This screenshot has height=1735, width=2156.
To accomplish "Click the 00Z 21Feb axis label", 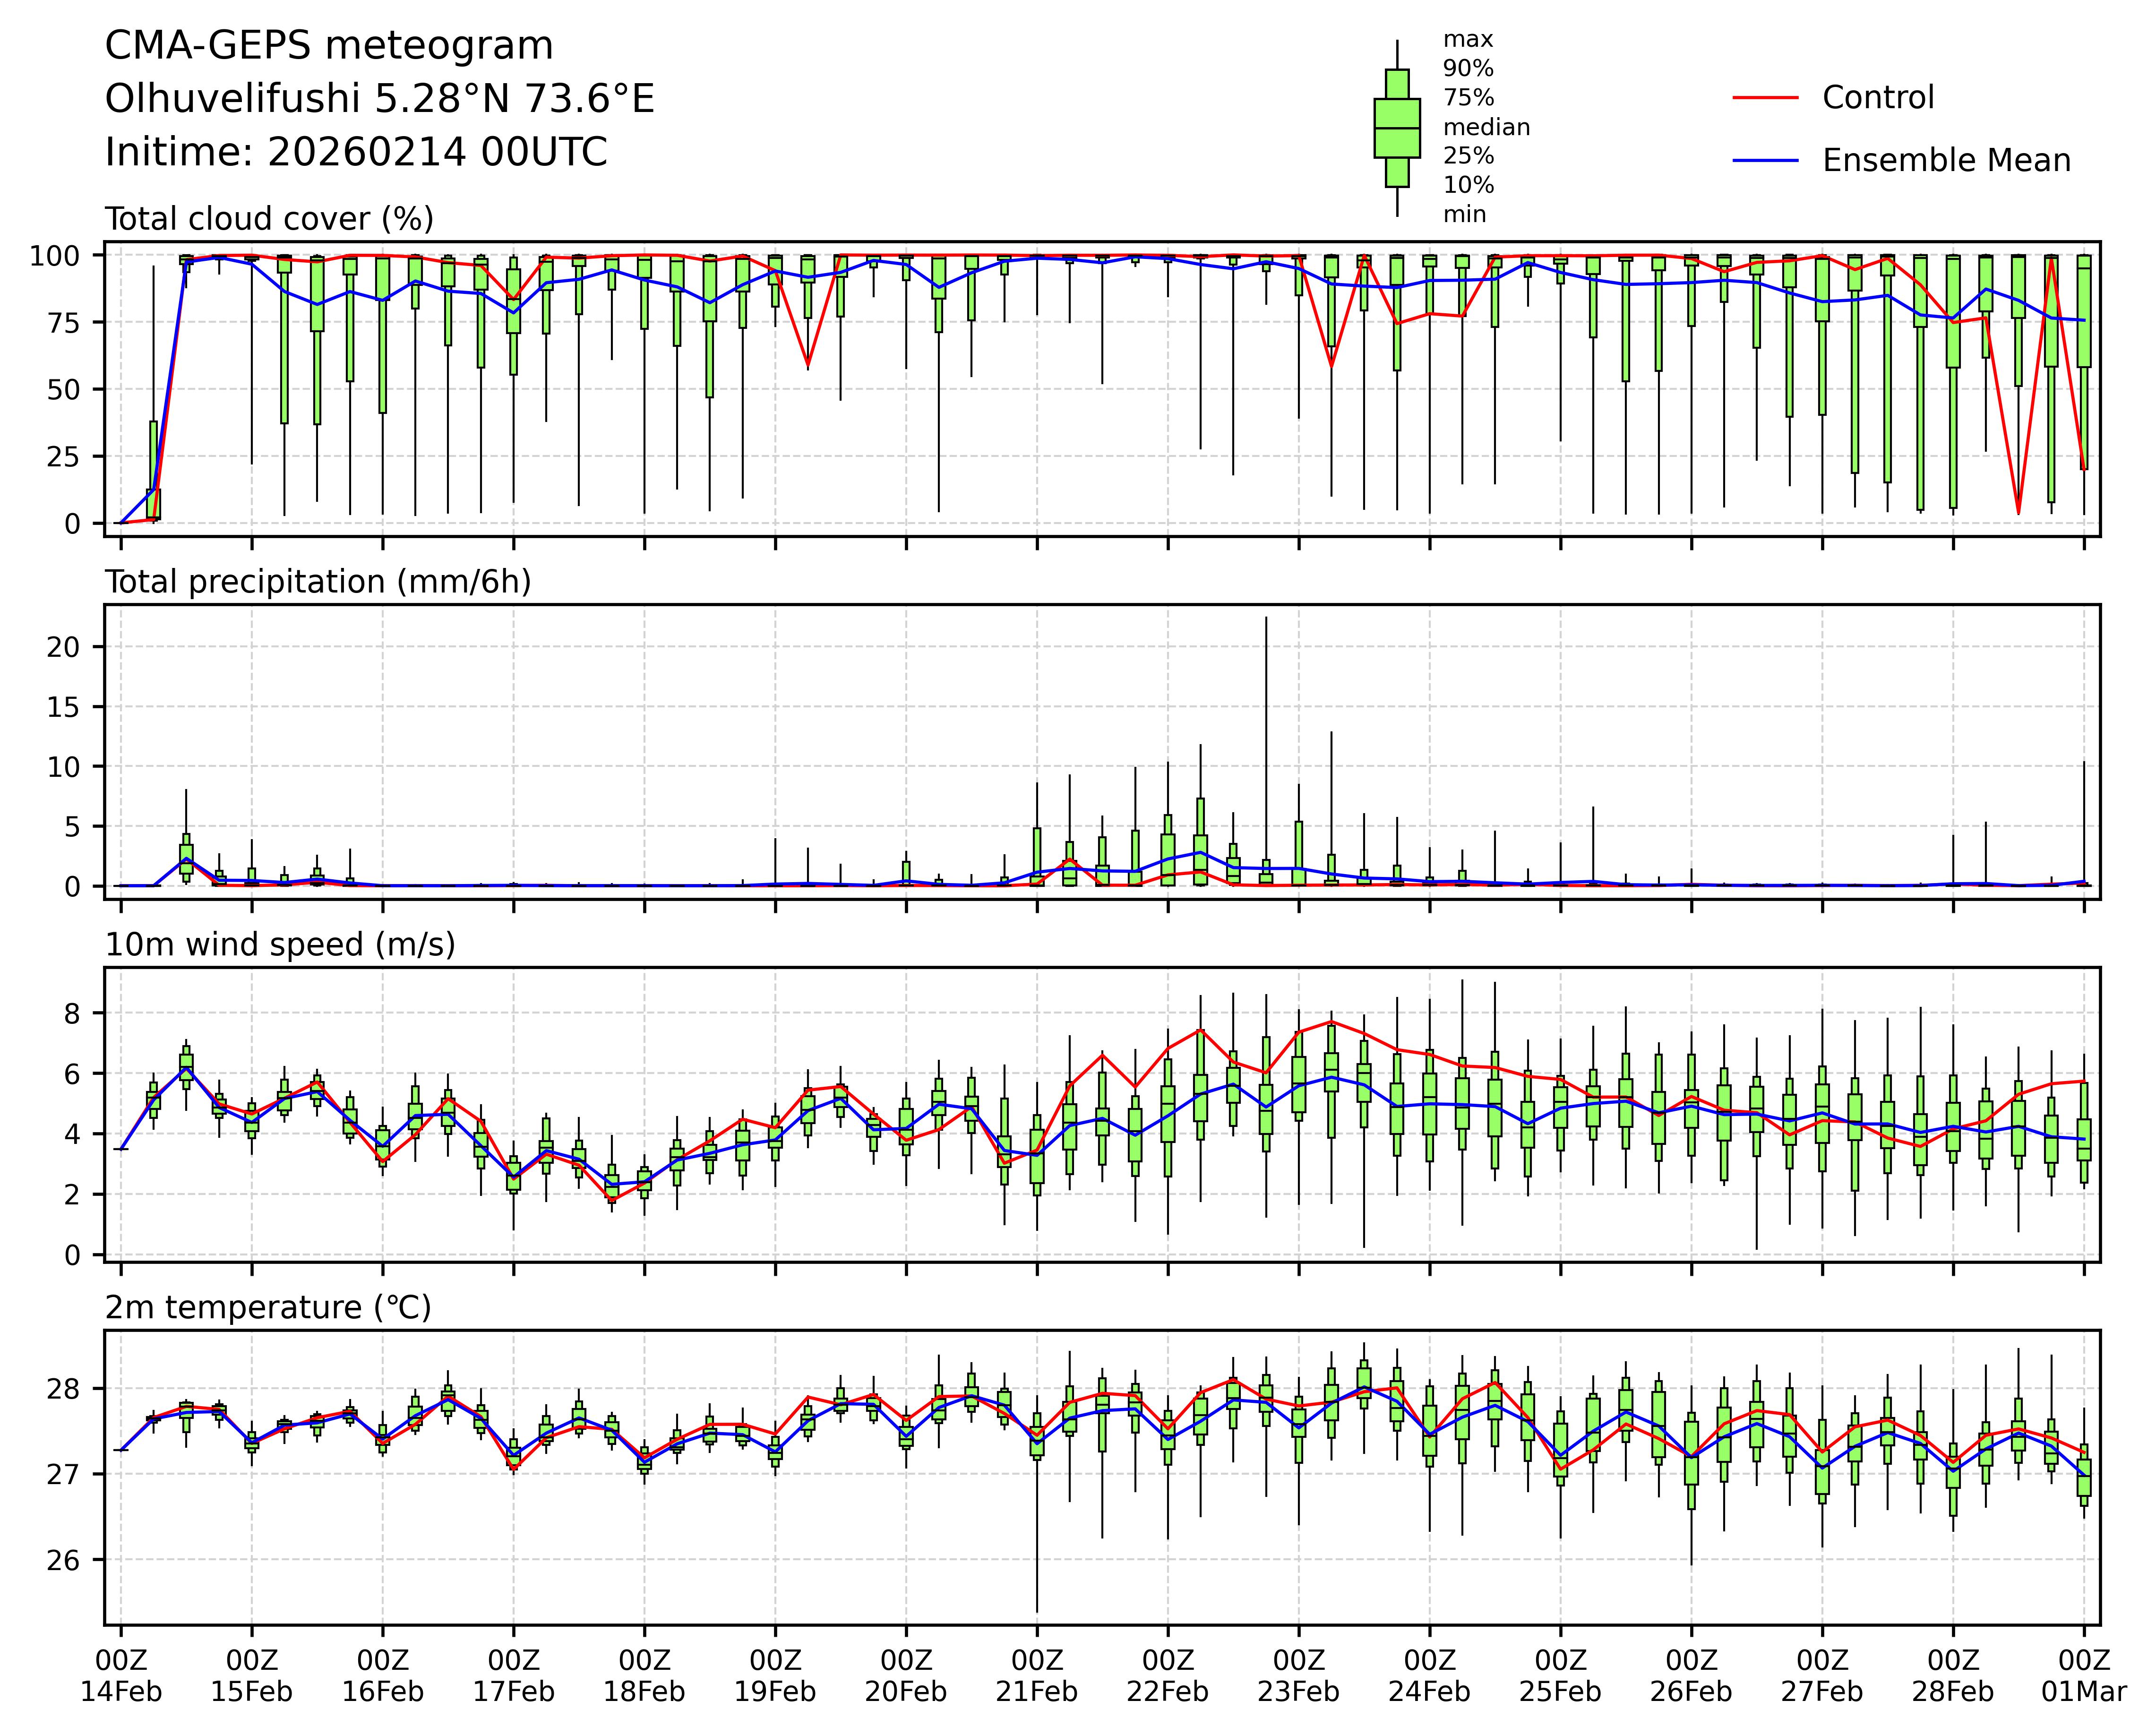I will [x=1037, y=1676].
